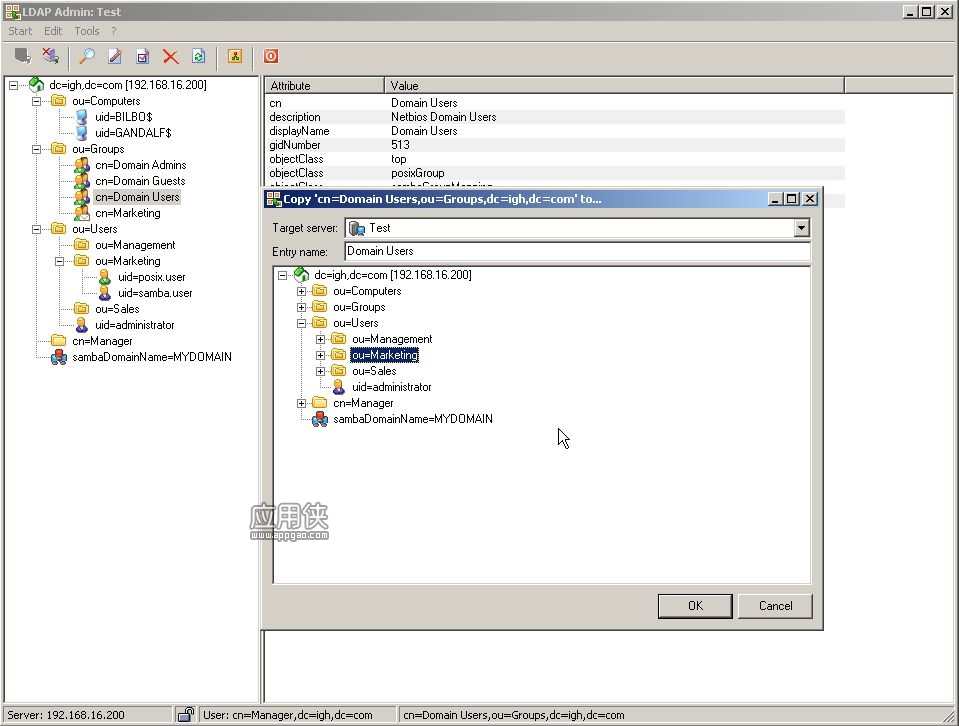Click the cn=Marketing mail group icon
Image resolution: width=959 pixels, height=726 pixels.
point(81,213)
